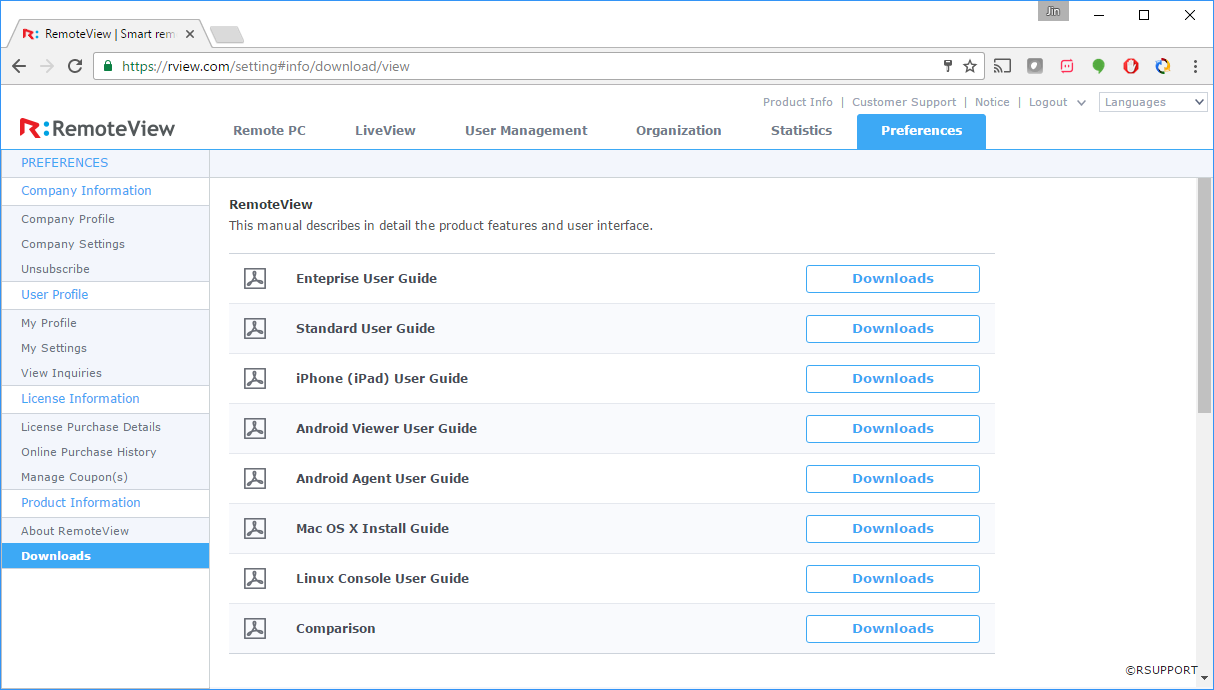This screenshot has height=690, width=1214.
Task: Reload the page
Action: pyautogui.click(x=75, y=66)
